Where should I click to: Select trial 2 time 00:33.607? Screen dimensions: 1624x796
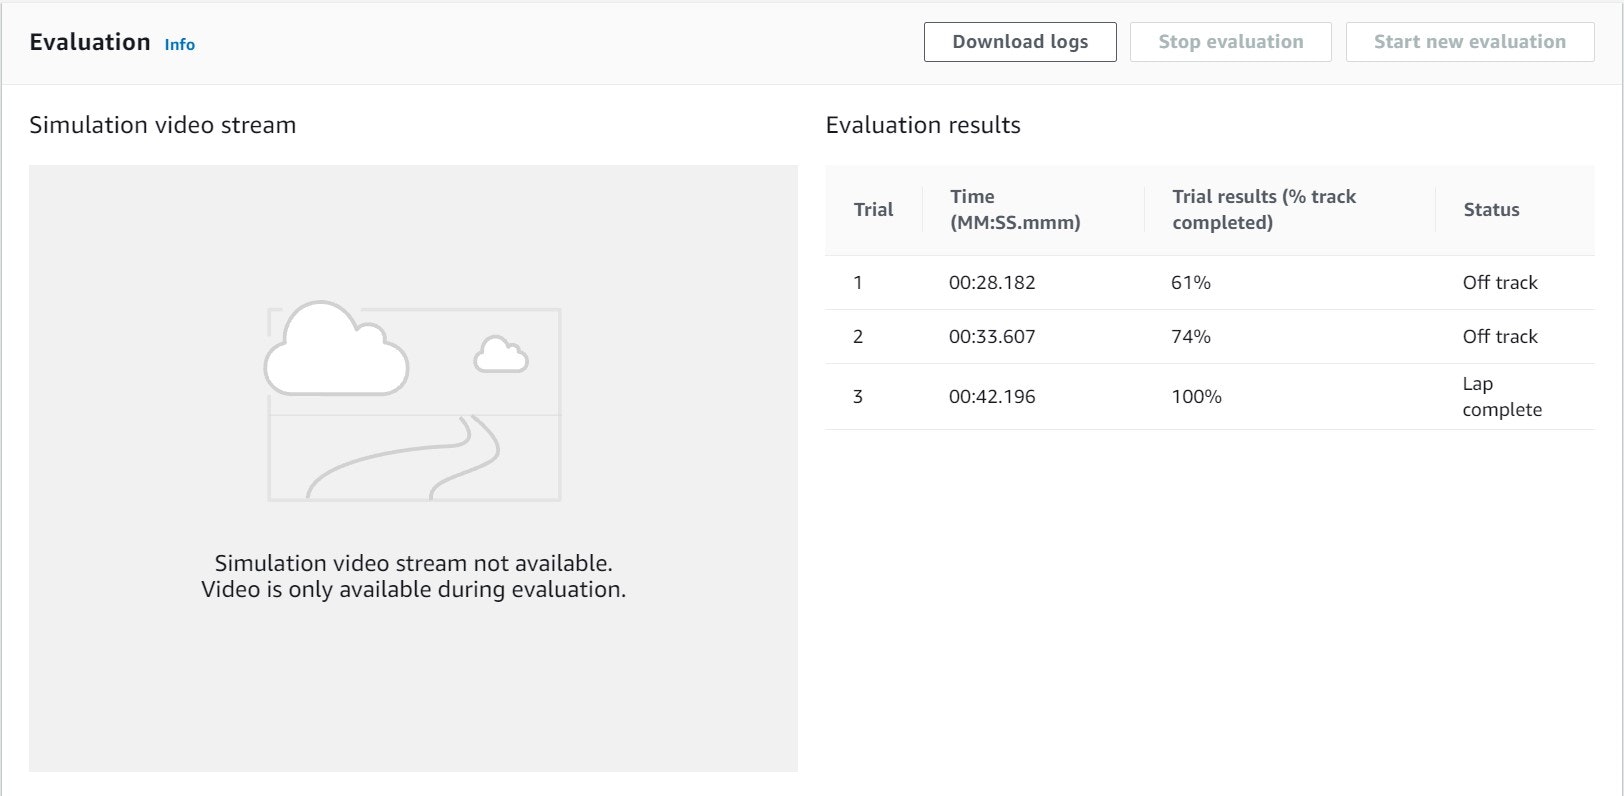992,337
